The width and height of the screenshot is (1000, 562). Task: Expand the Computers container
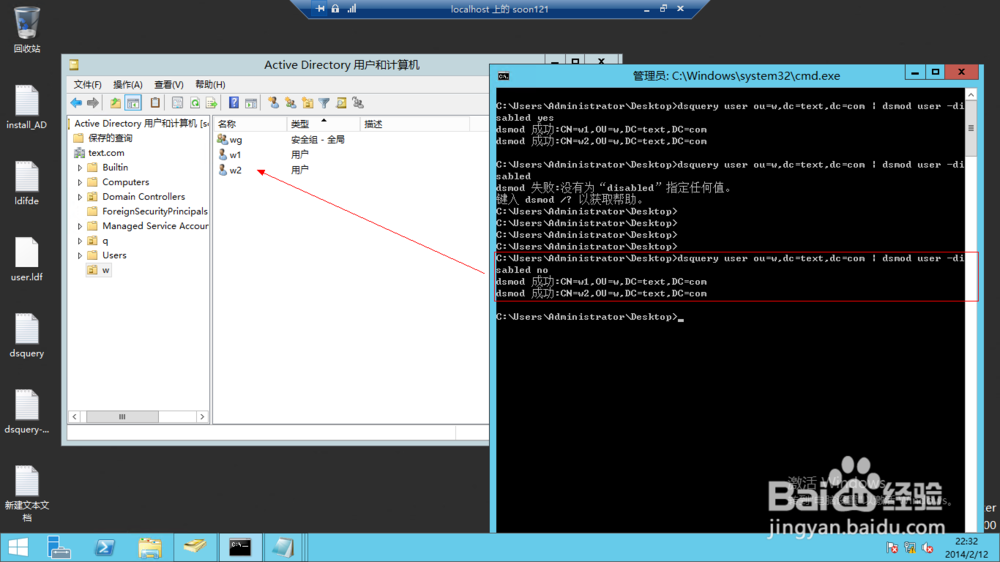[80, 182]
